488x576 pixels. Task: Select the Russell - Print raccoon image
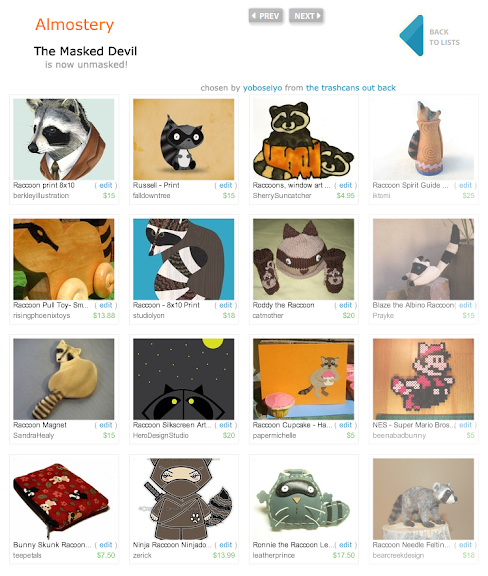183,139
